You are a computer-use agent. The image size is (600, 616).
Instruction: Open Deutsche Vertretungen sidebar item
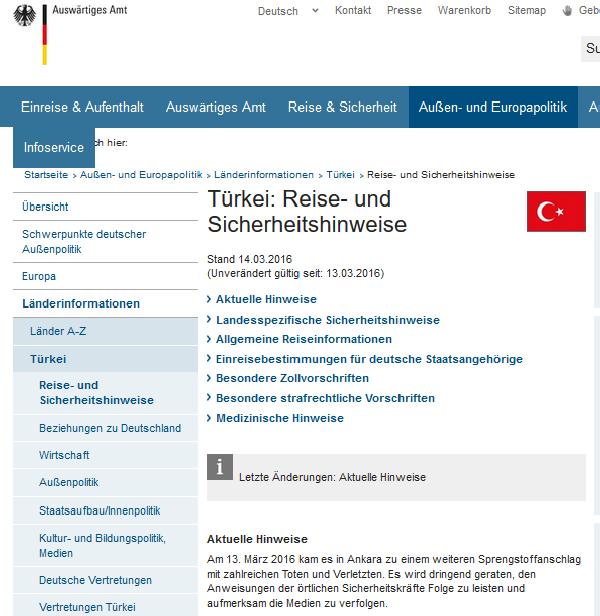pyautogui.click(x=105, y=580)
